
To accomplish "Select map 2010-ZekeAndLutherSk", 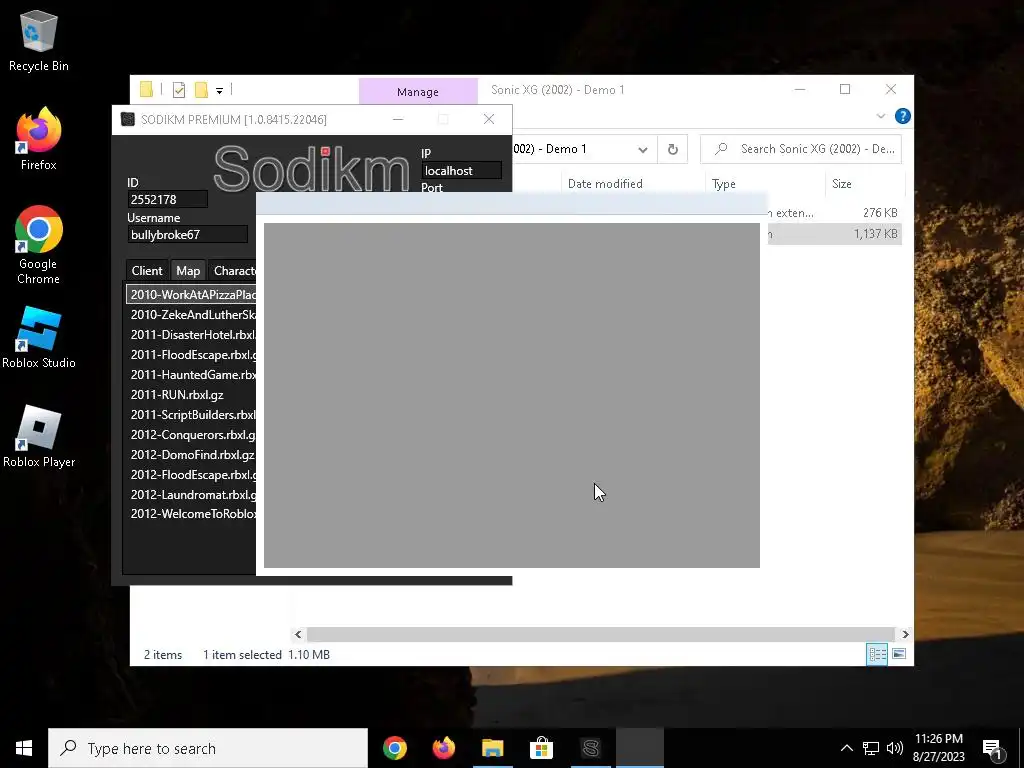I will pos(191,315).
